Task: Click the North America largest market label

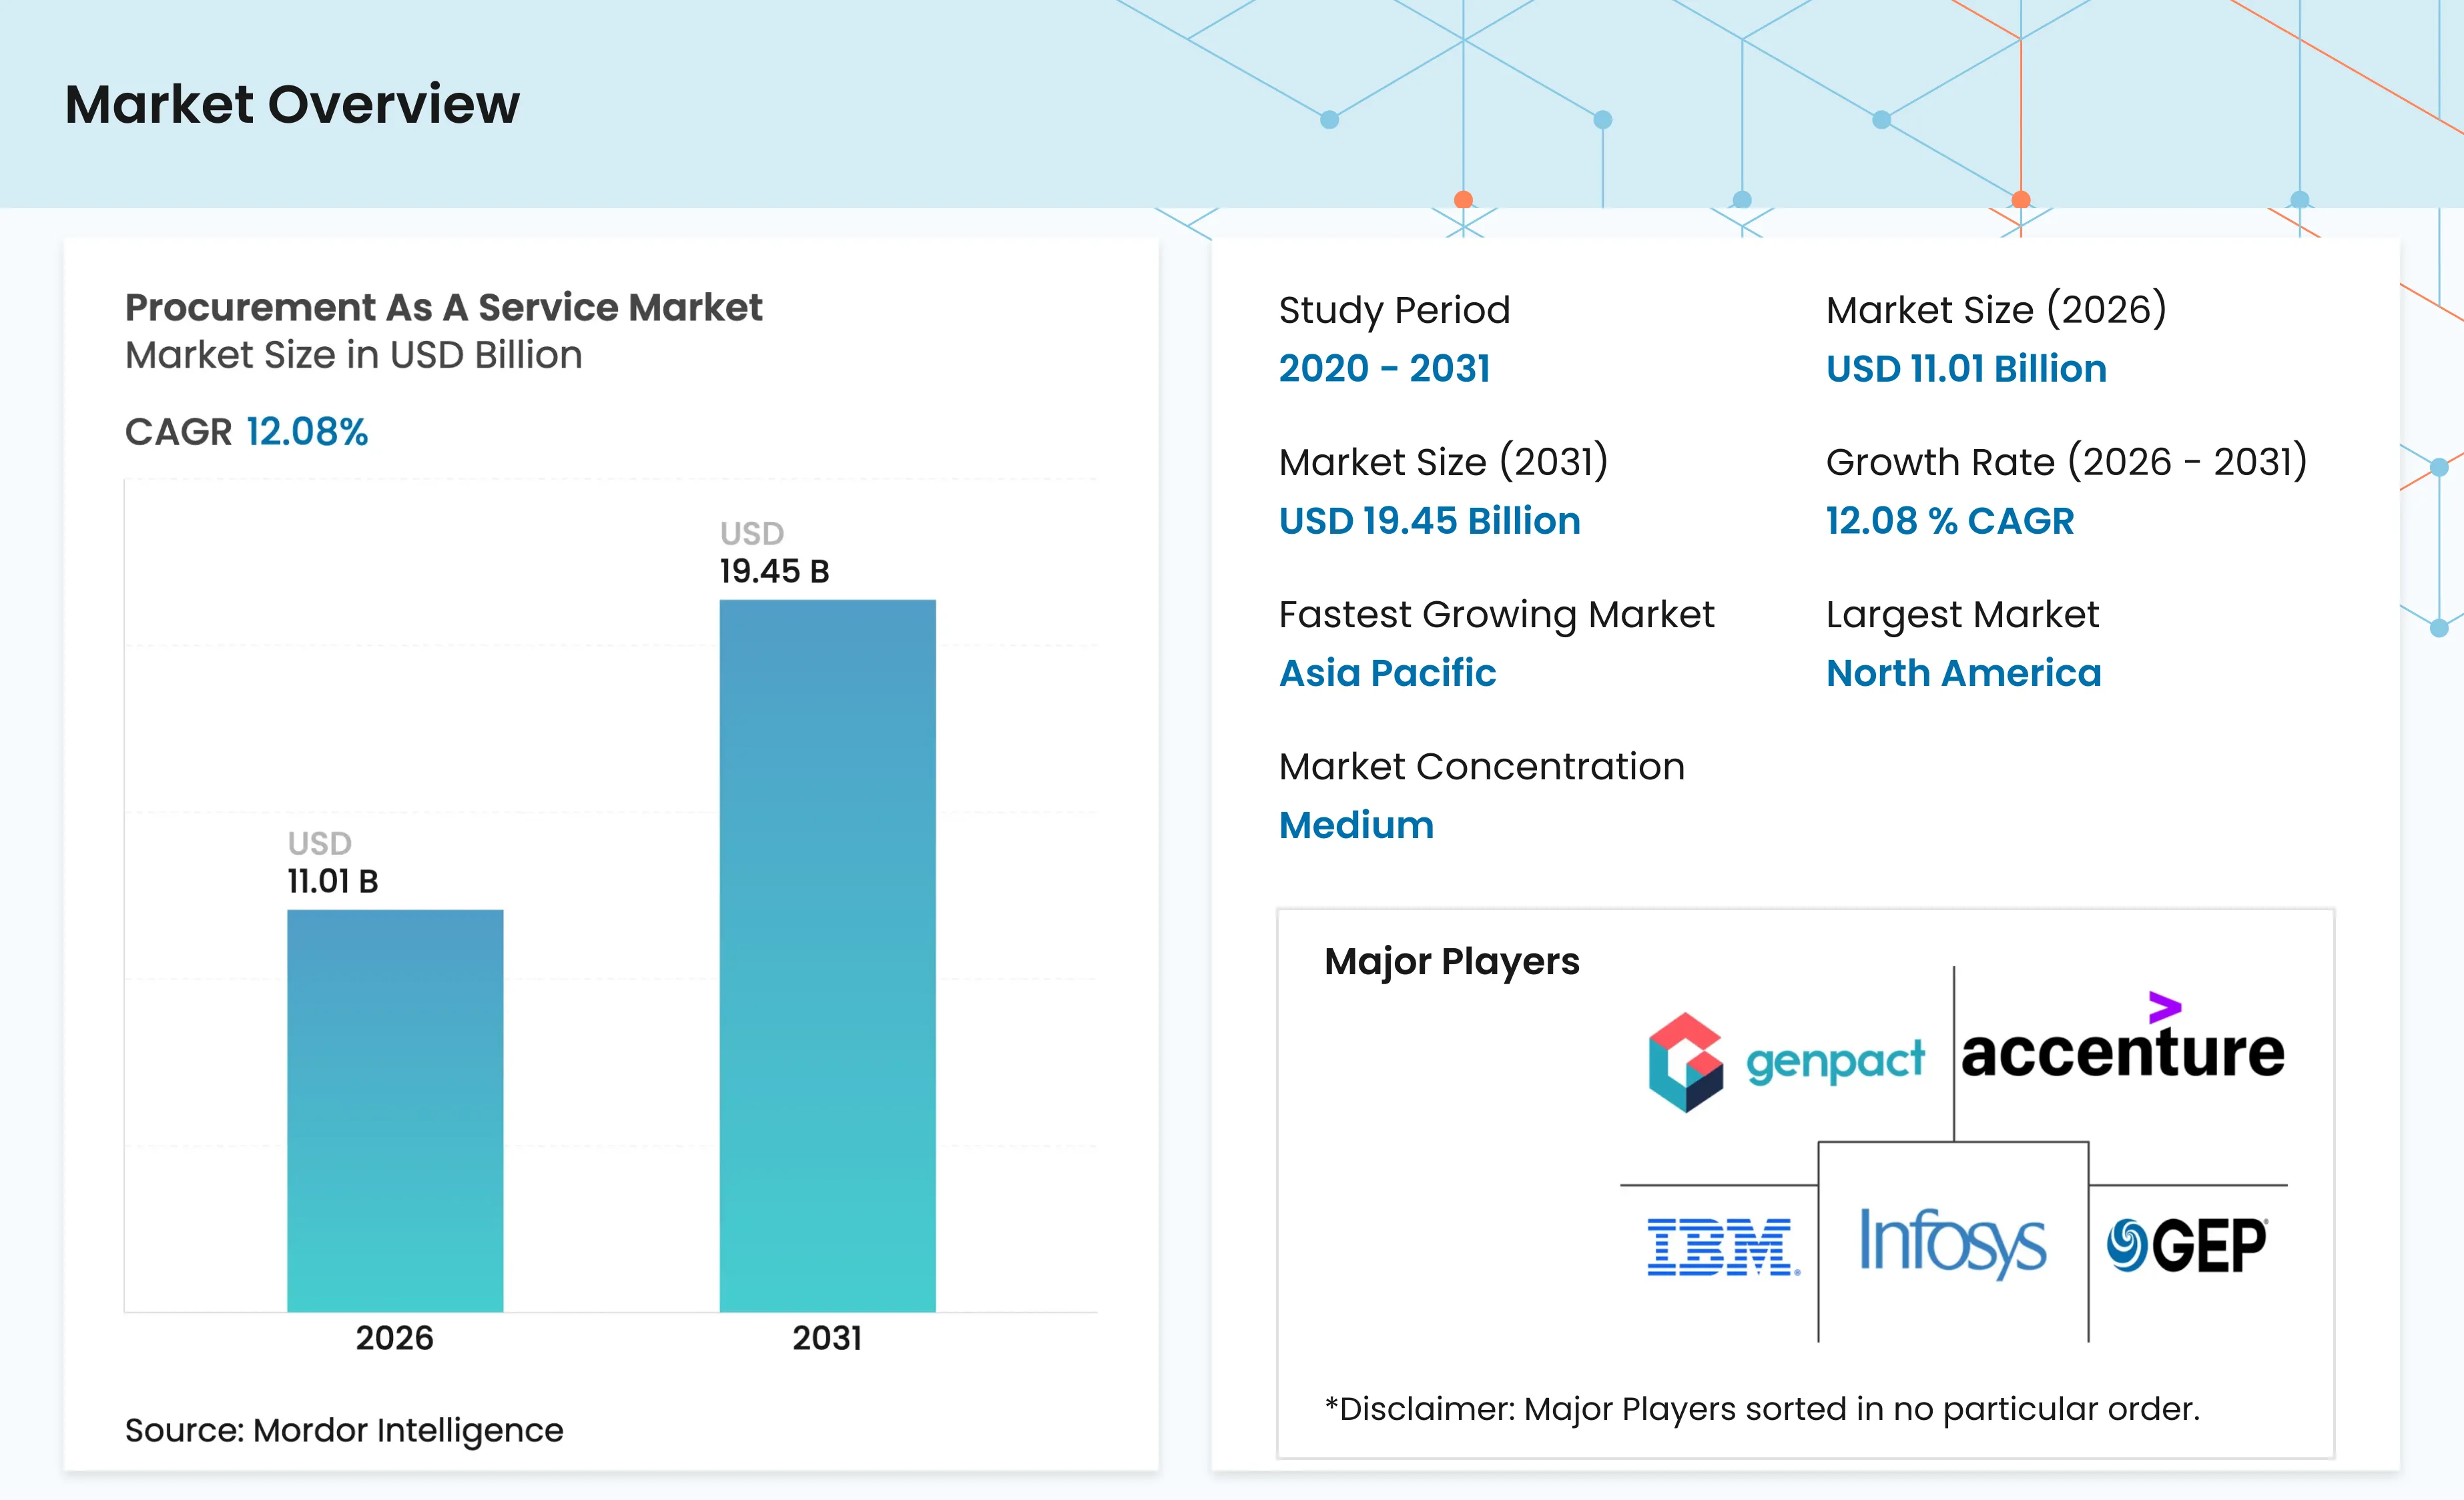Action: [x=1963, y=673]
